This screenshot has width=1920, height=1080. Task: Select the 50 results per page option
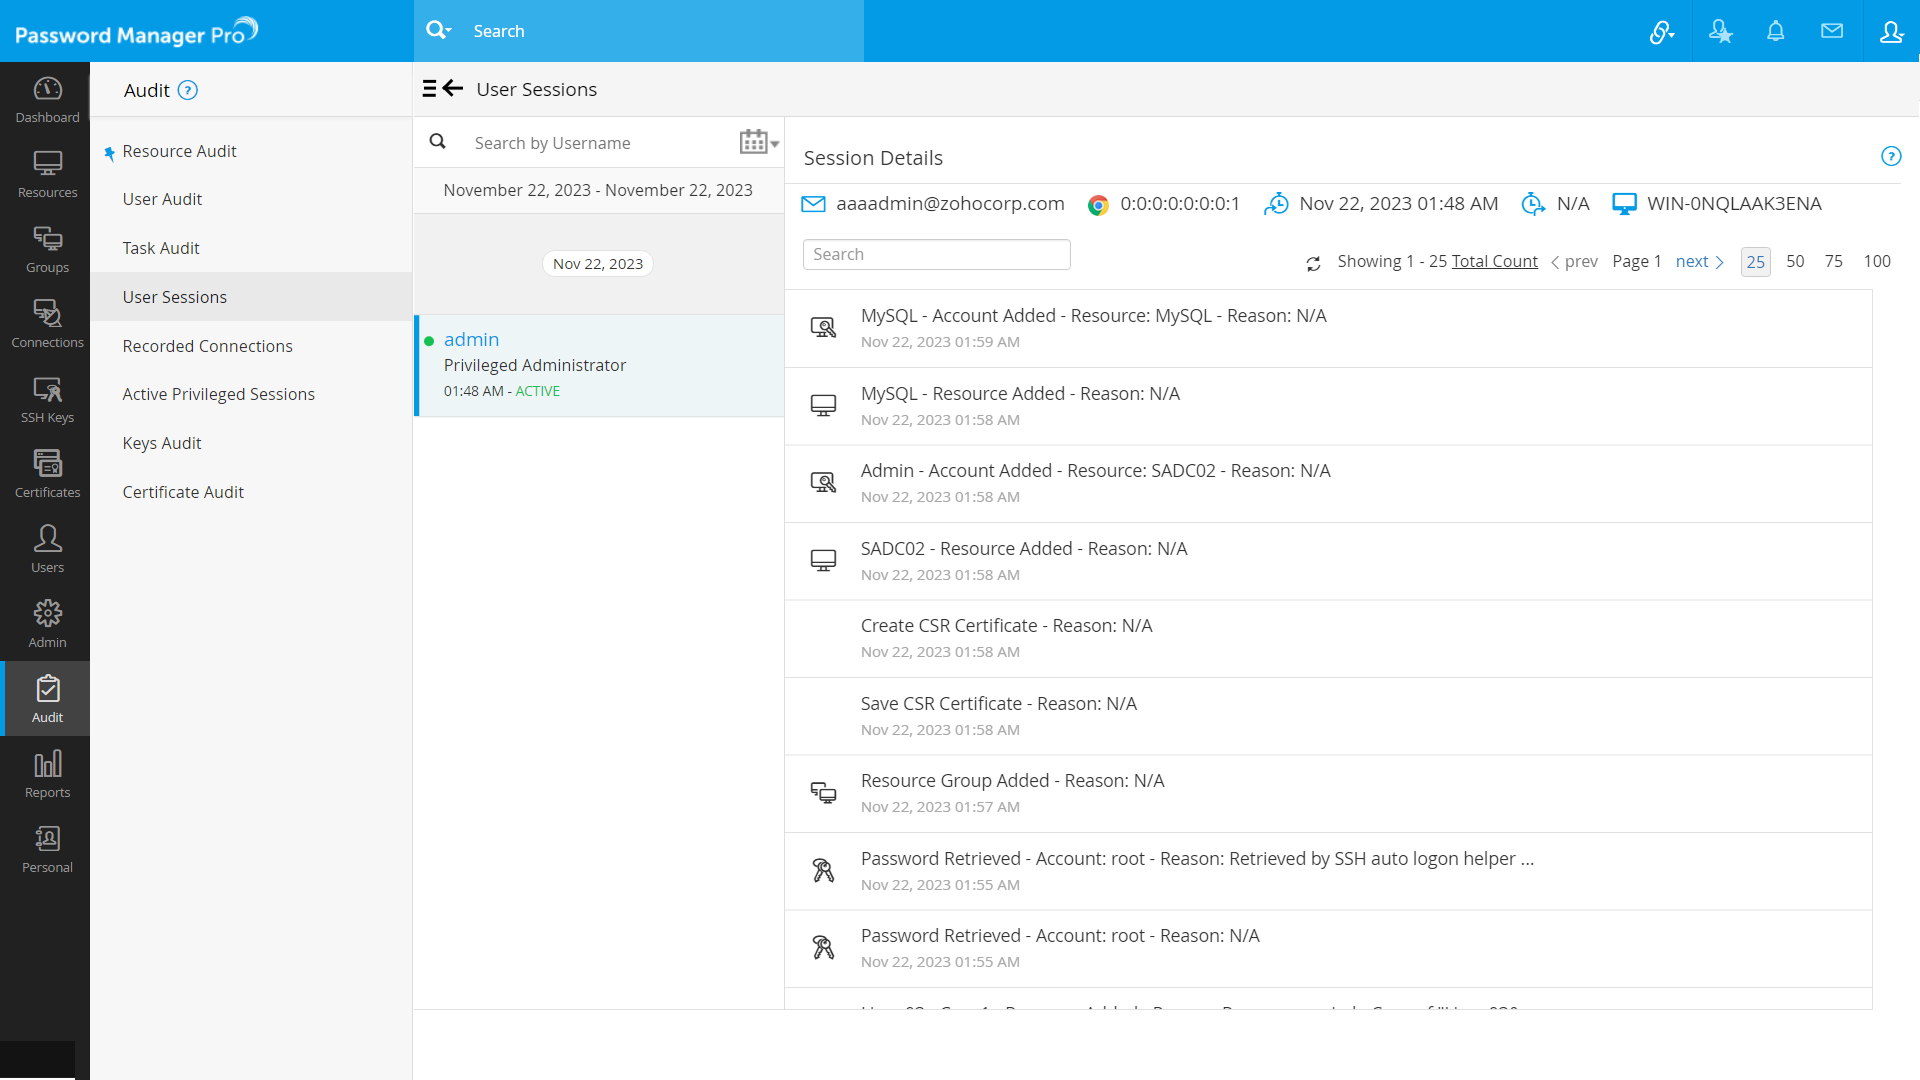pyautogui.click(x=1795, y=261)
